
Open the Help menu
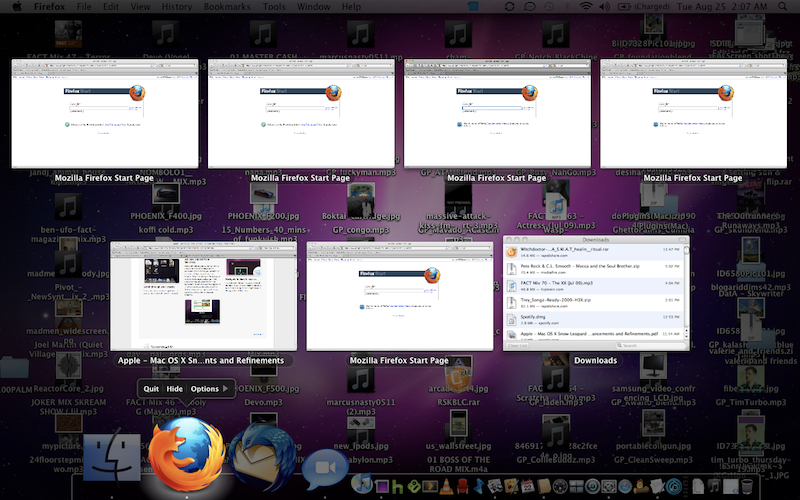coord(351,7)
